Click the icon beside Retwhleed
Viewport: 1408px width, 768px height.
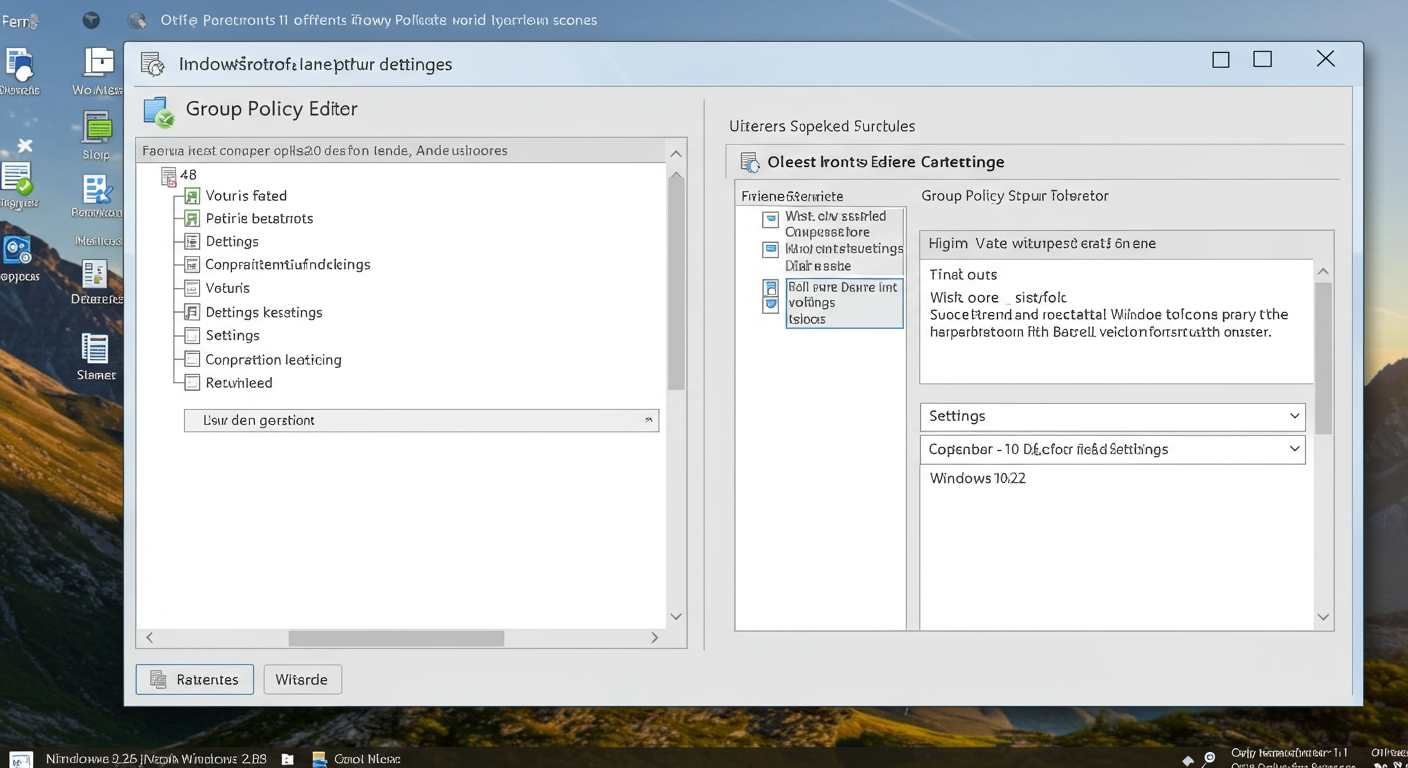coord(192,383)
